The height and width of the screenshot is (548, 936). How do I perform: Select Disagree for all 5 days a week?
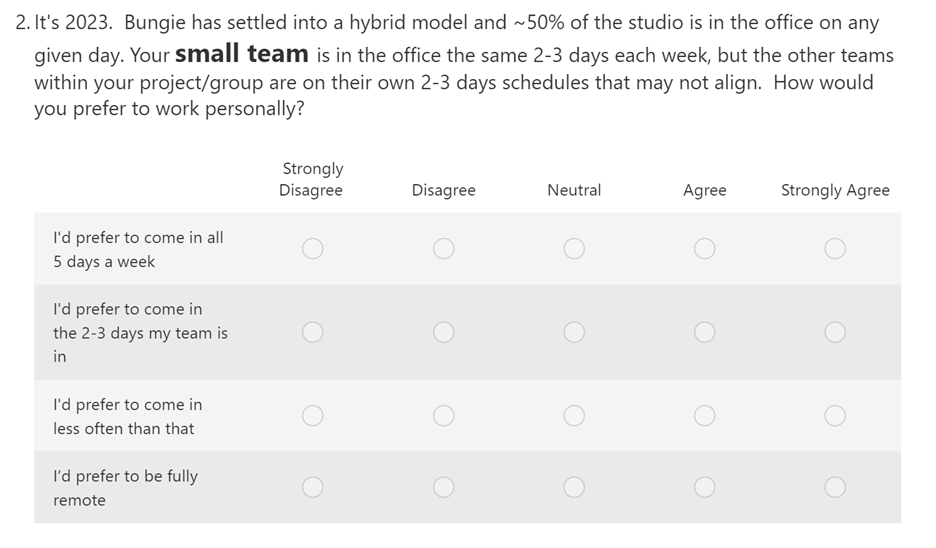tap(444, 248)
